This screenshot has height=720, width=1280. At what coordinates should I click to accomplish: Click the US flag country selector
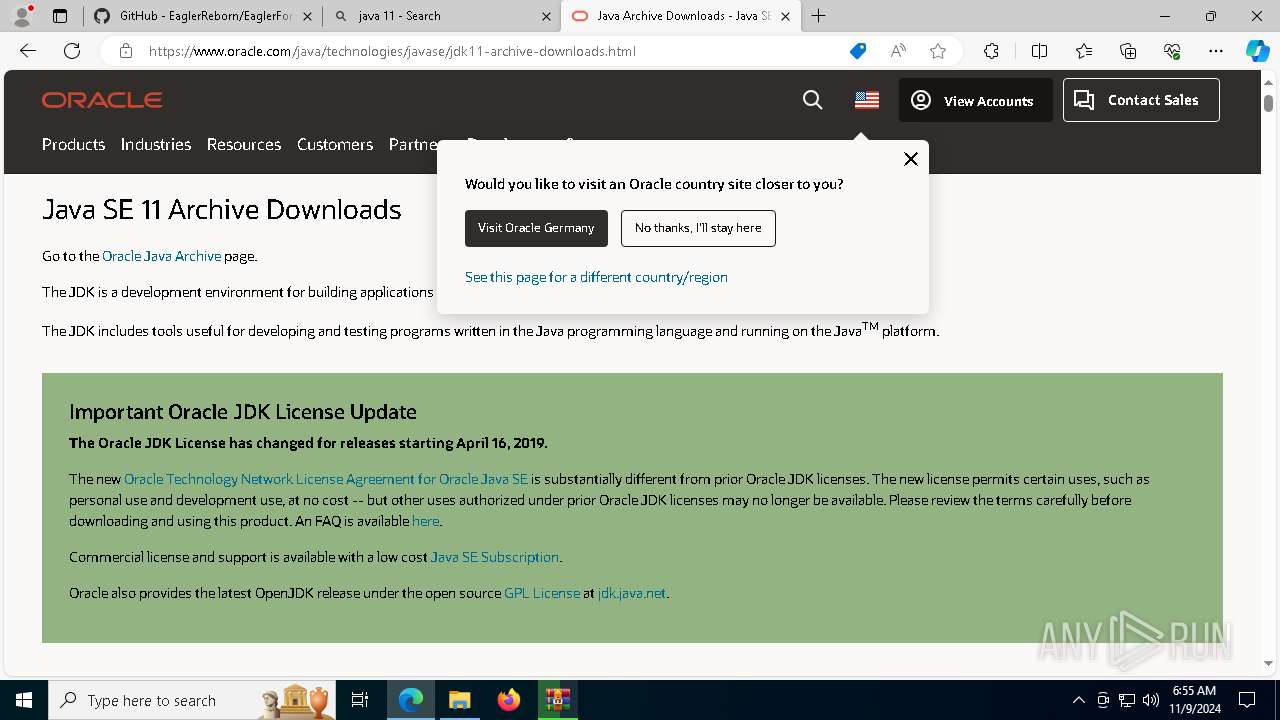[x=867, y=100]
